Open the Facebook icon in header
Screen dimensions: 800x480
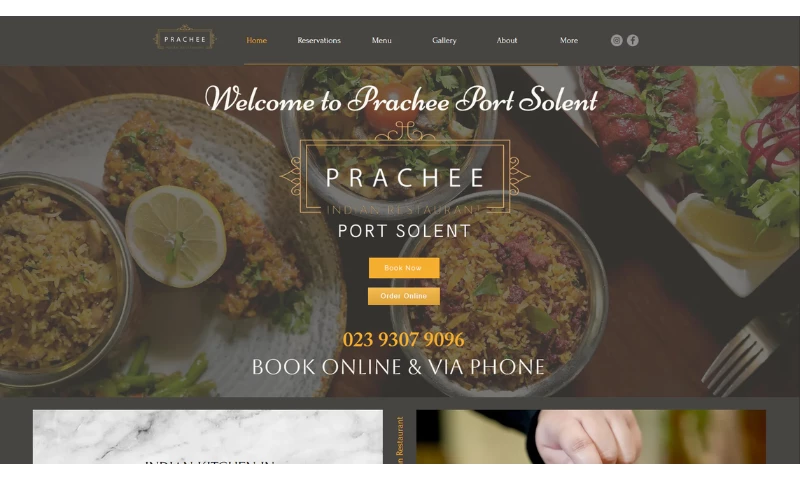point(633,40)
